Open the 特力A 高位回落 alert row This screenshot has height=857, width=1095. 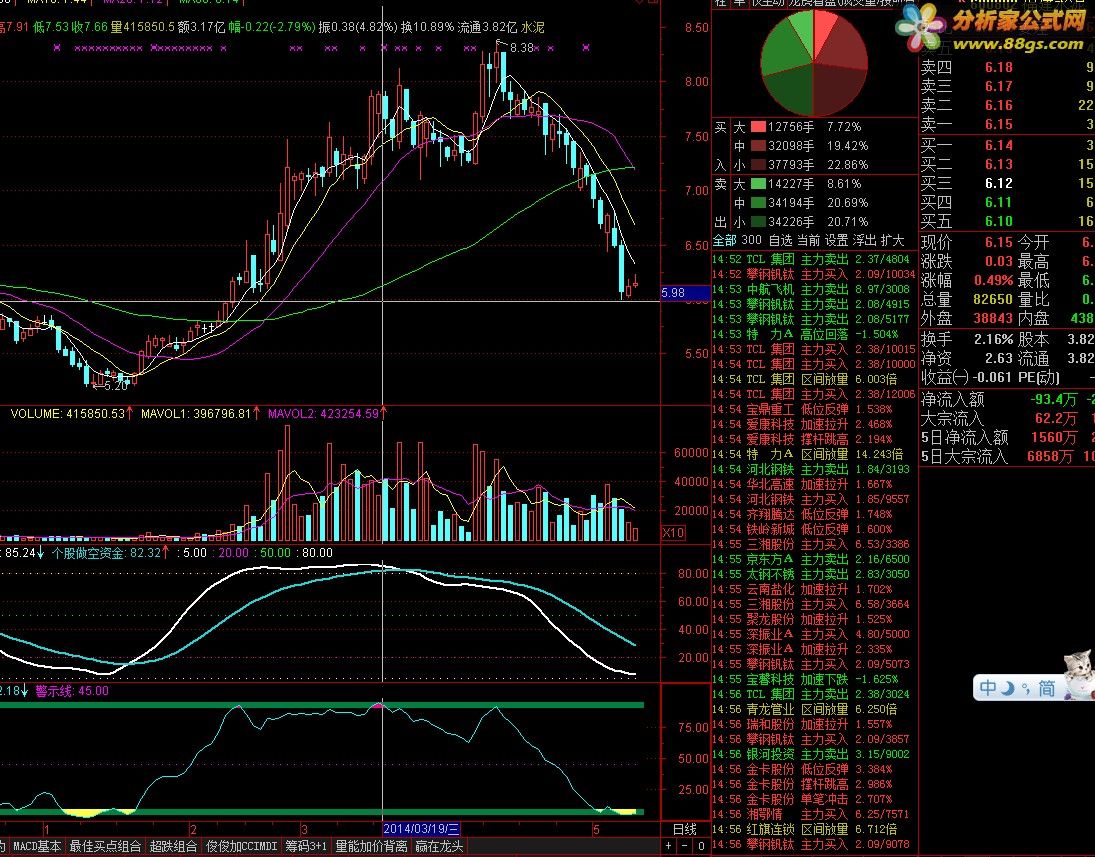point(814,334)
